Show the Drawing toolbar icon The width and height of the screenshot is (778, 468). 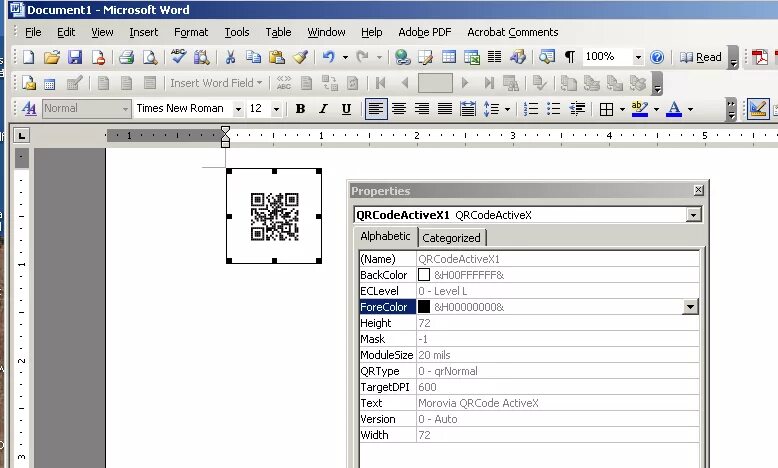(518, 57)
